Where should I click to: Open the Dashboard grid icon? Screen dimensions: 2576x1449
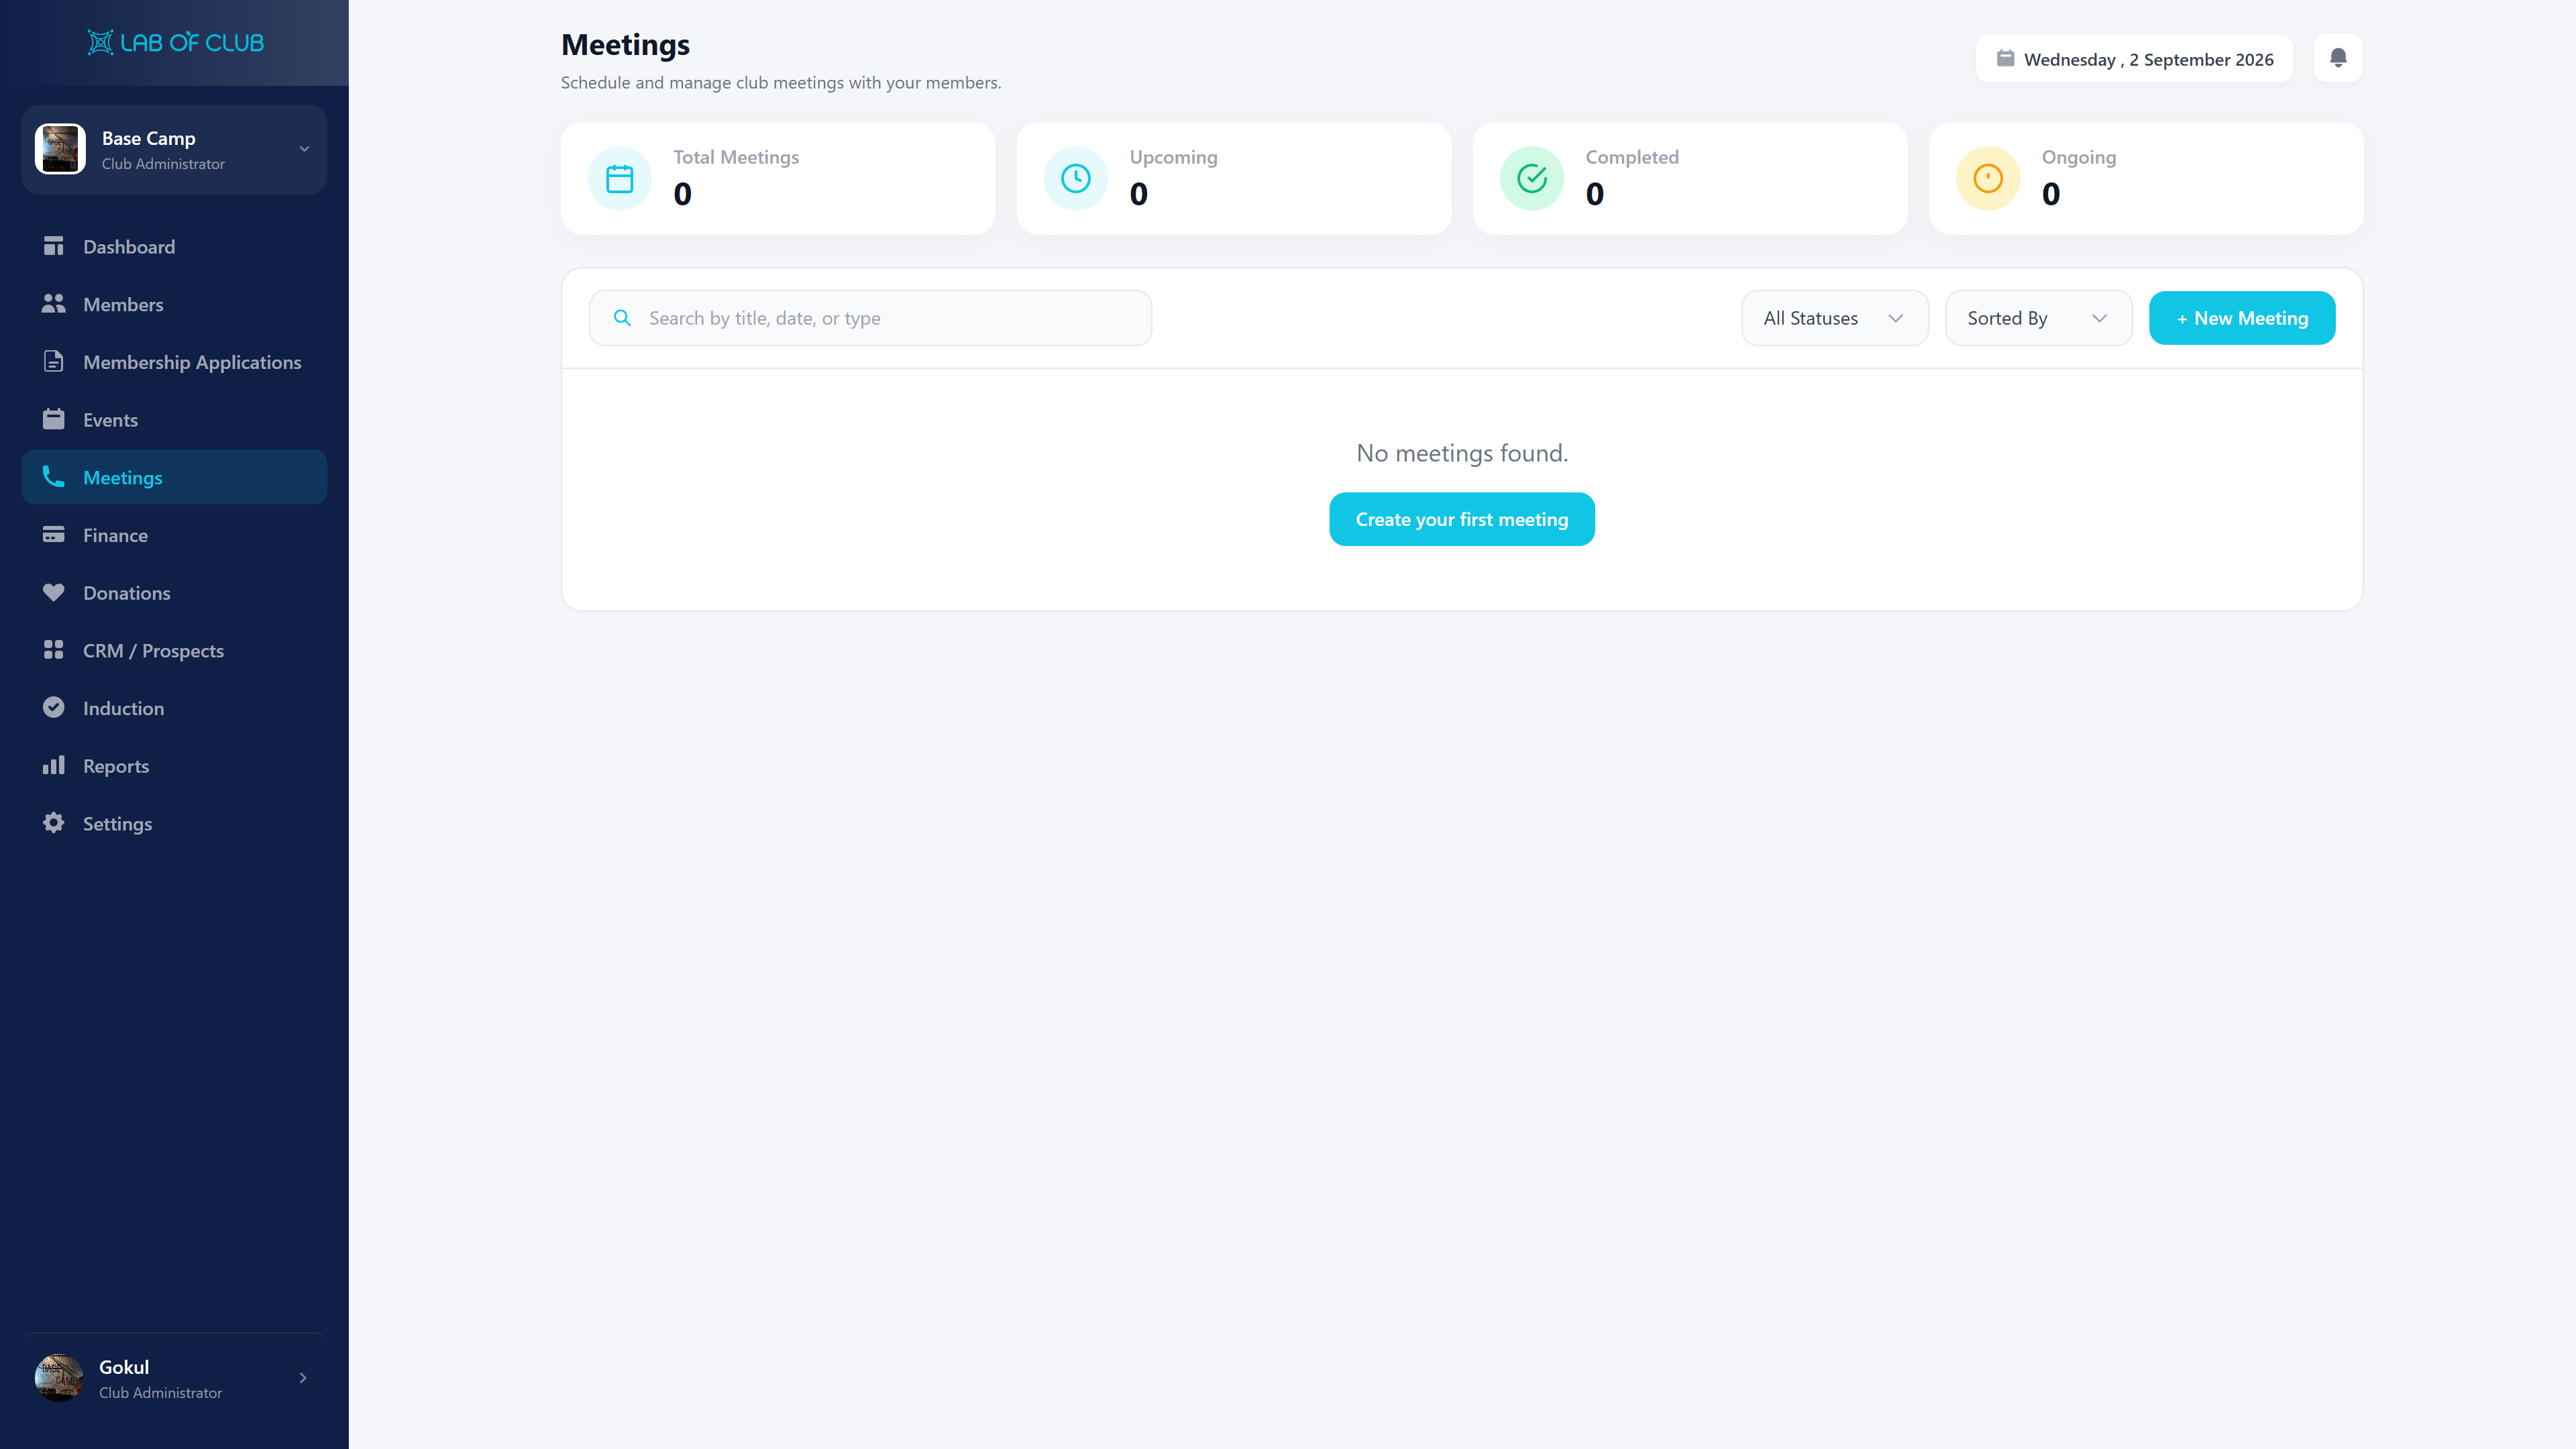pyautogui.click(x=53, y=246)
